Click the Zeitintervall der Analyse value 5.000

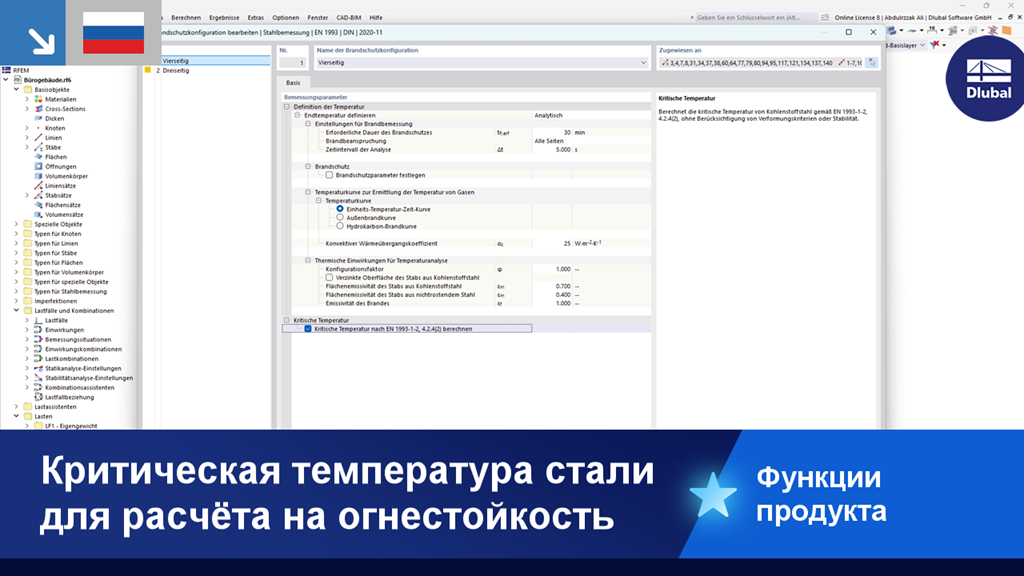tap(552, 150)
